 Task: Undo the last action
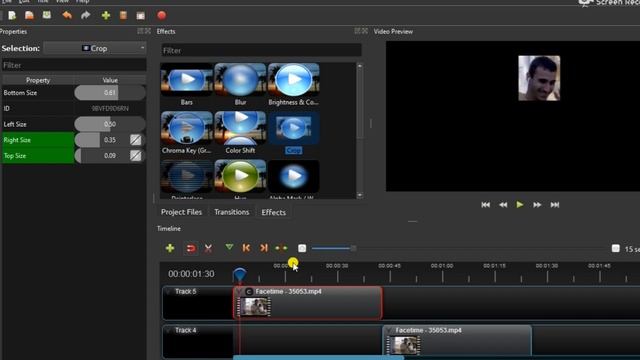click(67, 16)
